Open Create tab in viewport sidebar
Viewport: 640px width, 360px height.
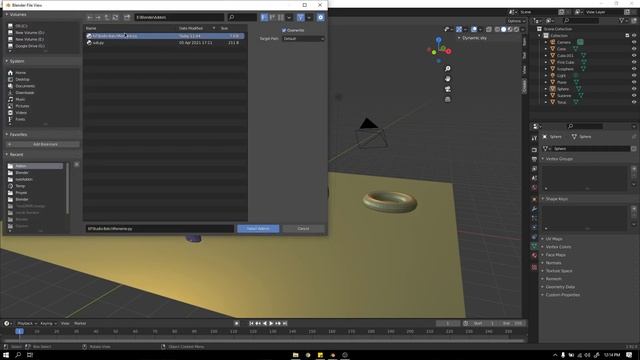(x=524, y=86)
